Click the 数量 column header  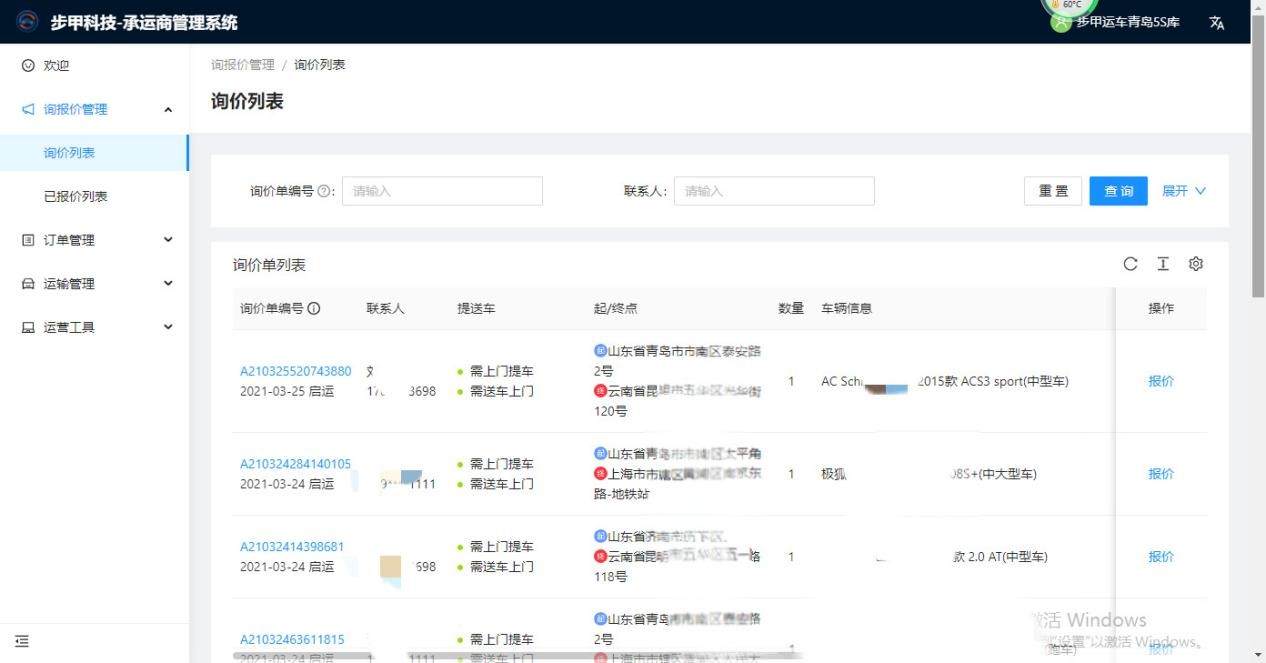pyautogui.click(x=792, y=308)
